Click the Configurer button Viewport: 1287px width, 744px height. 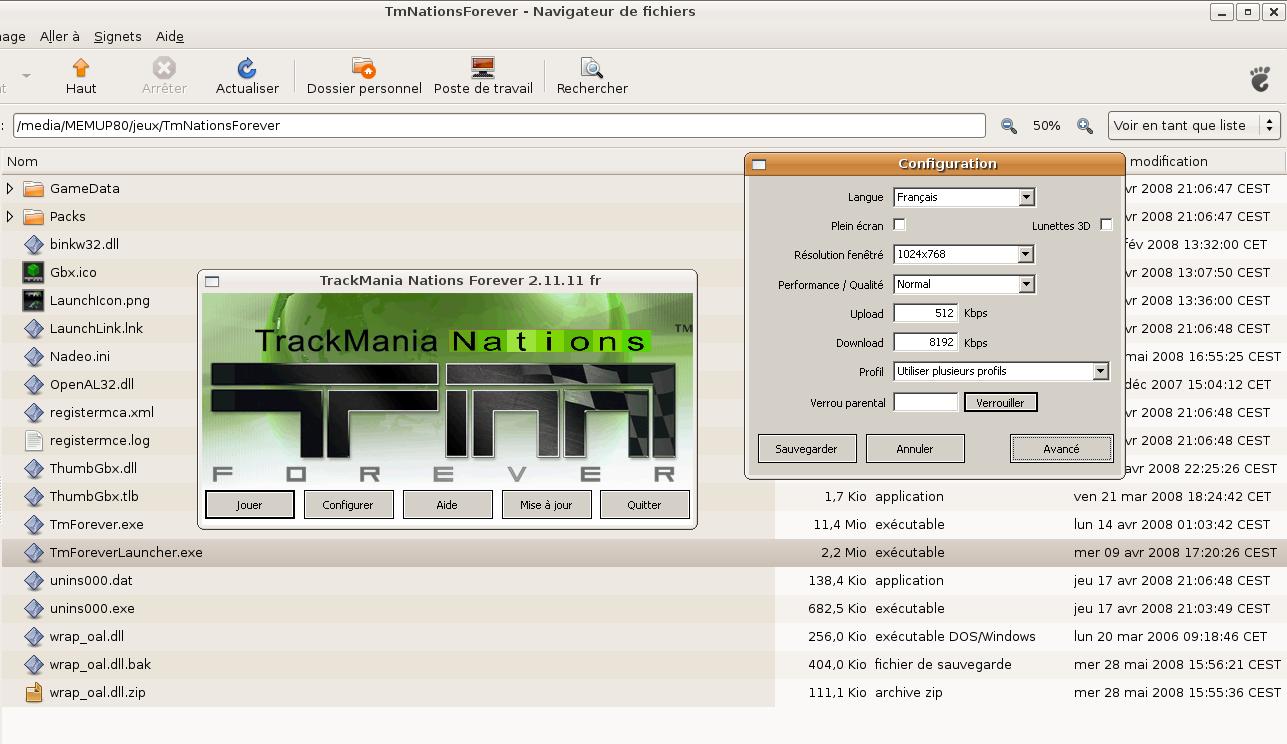[x=348, y=505]
